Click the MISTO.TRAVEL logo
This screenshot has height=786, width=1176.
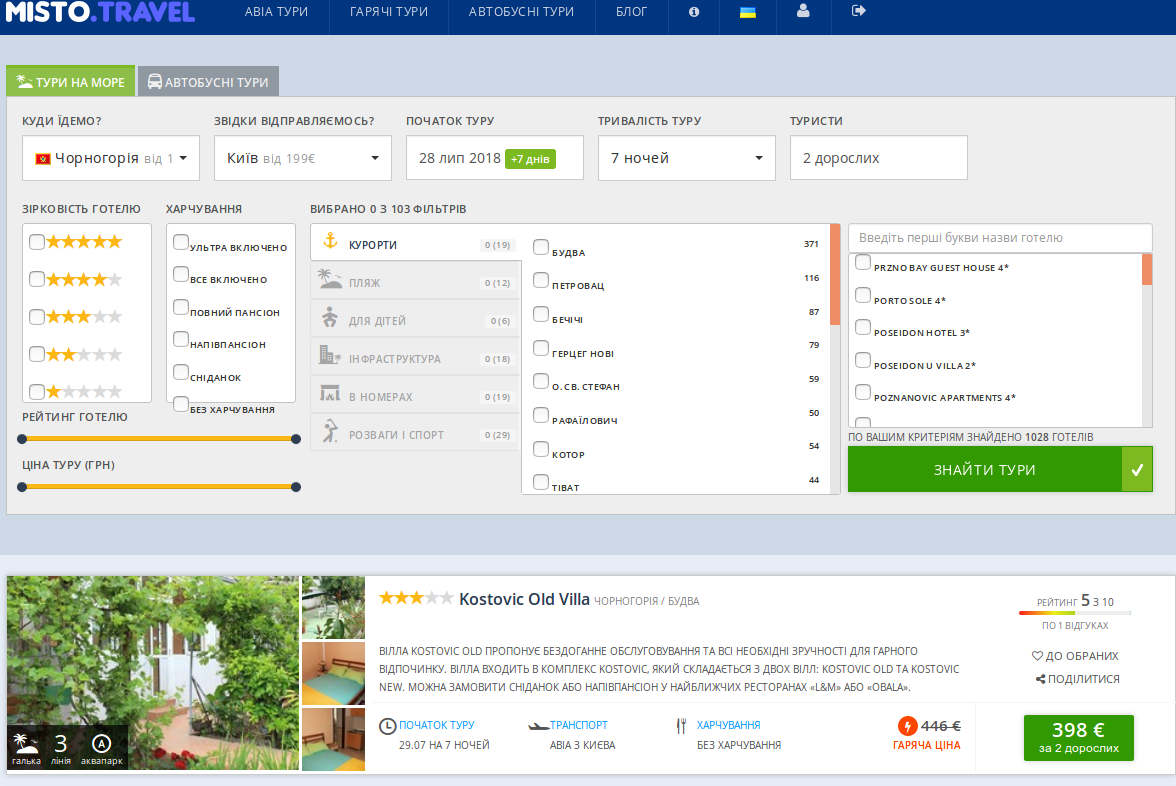[100, 12]
